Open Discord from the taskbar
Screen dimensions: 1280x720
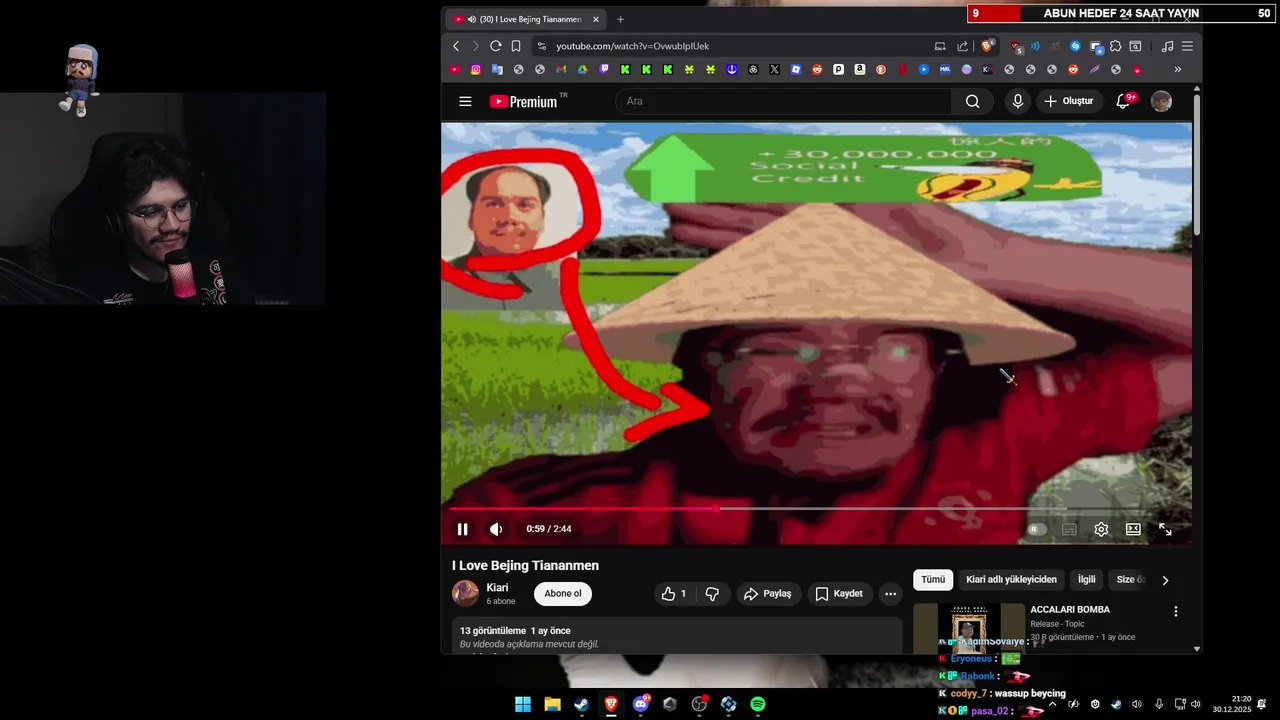coord(641,704)
